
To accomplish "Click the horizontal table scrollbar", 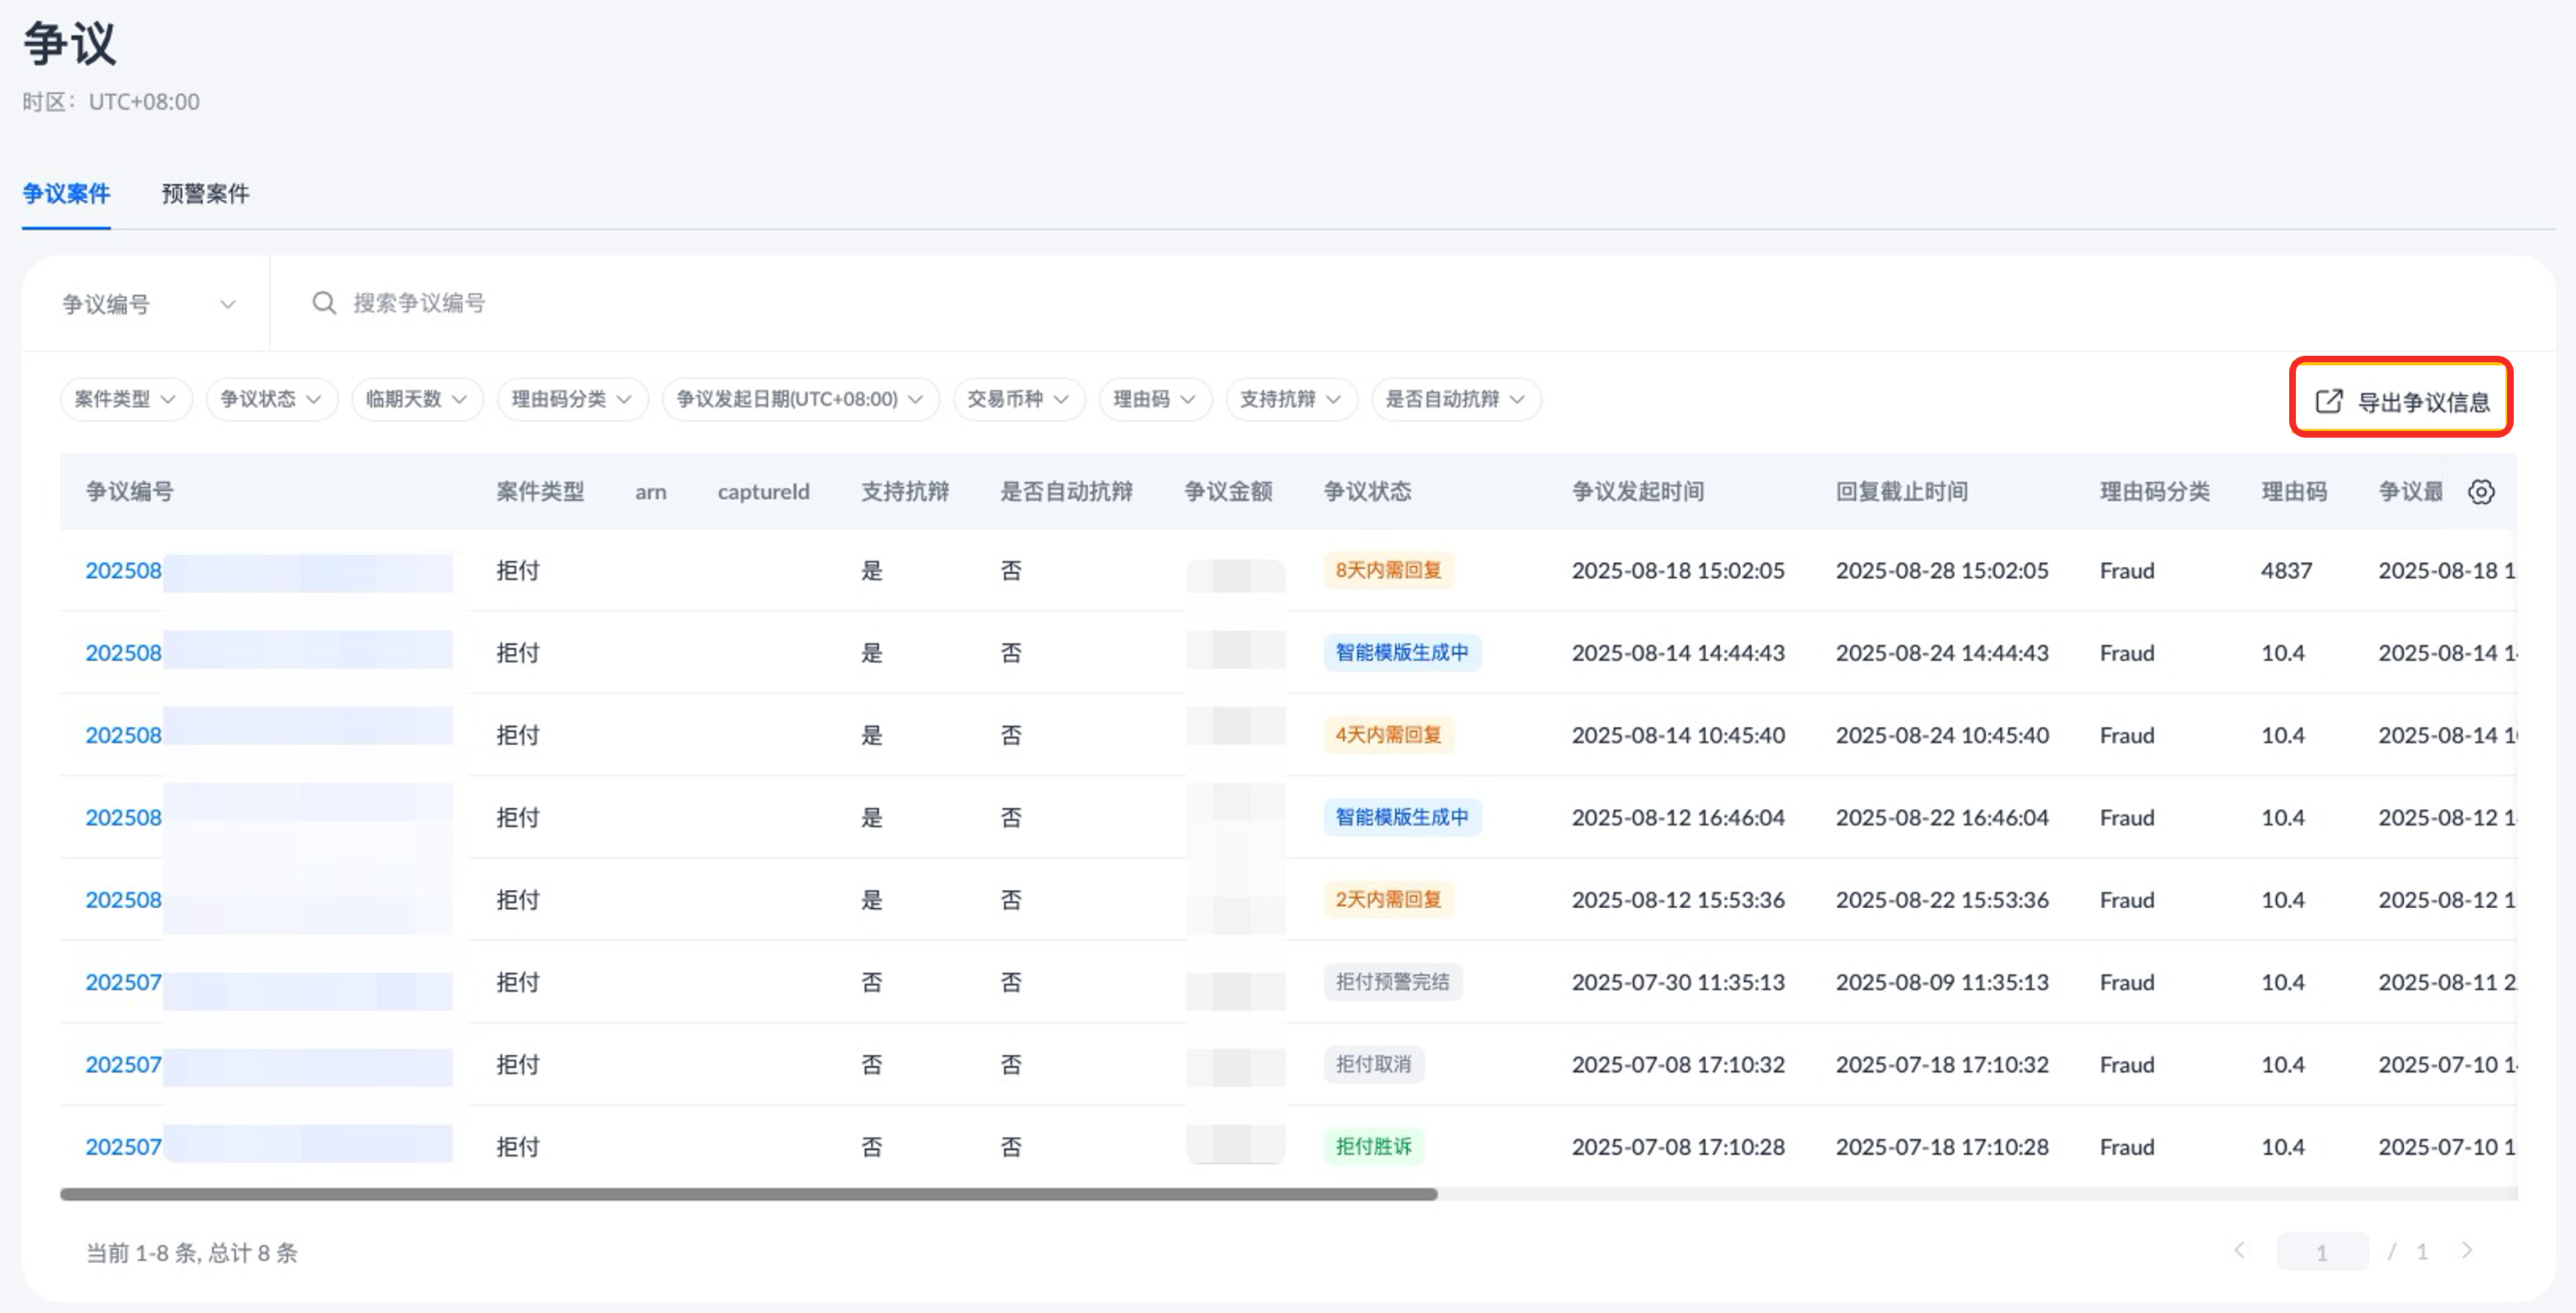I will tap(748, 1194).
